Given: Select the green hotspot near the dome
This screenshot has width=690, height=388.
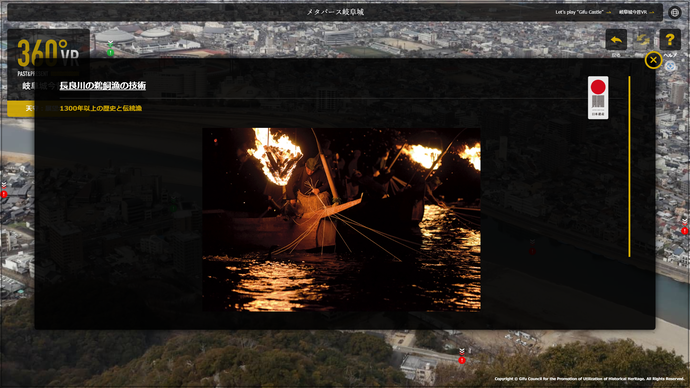Looking at the screenshot, I should click(110, 52).
